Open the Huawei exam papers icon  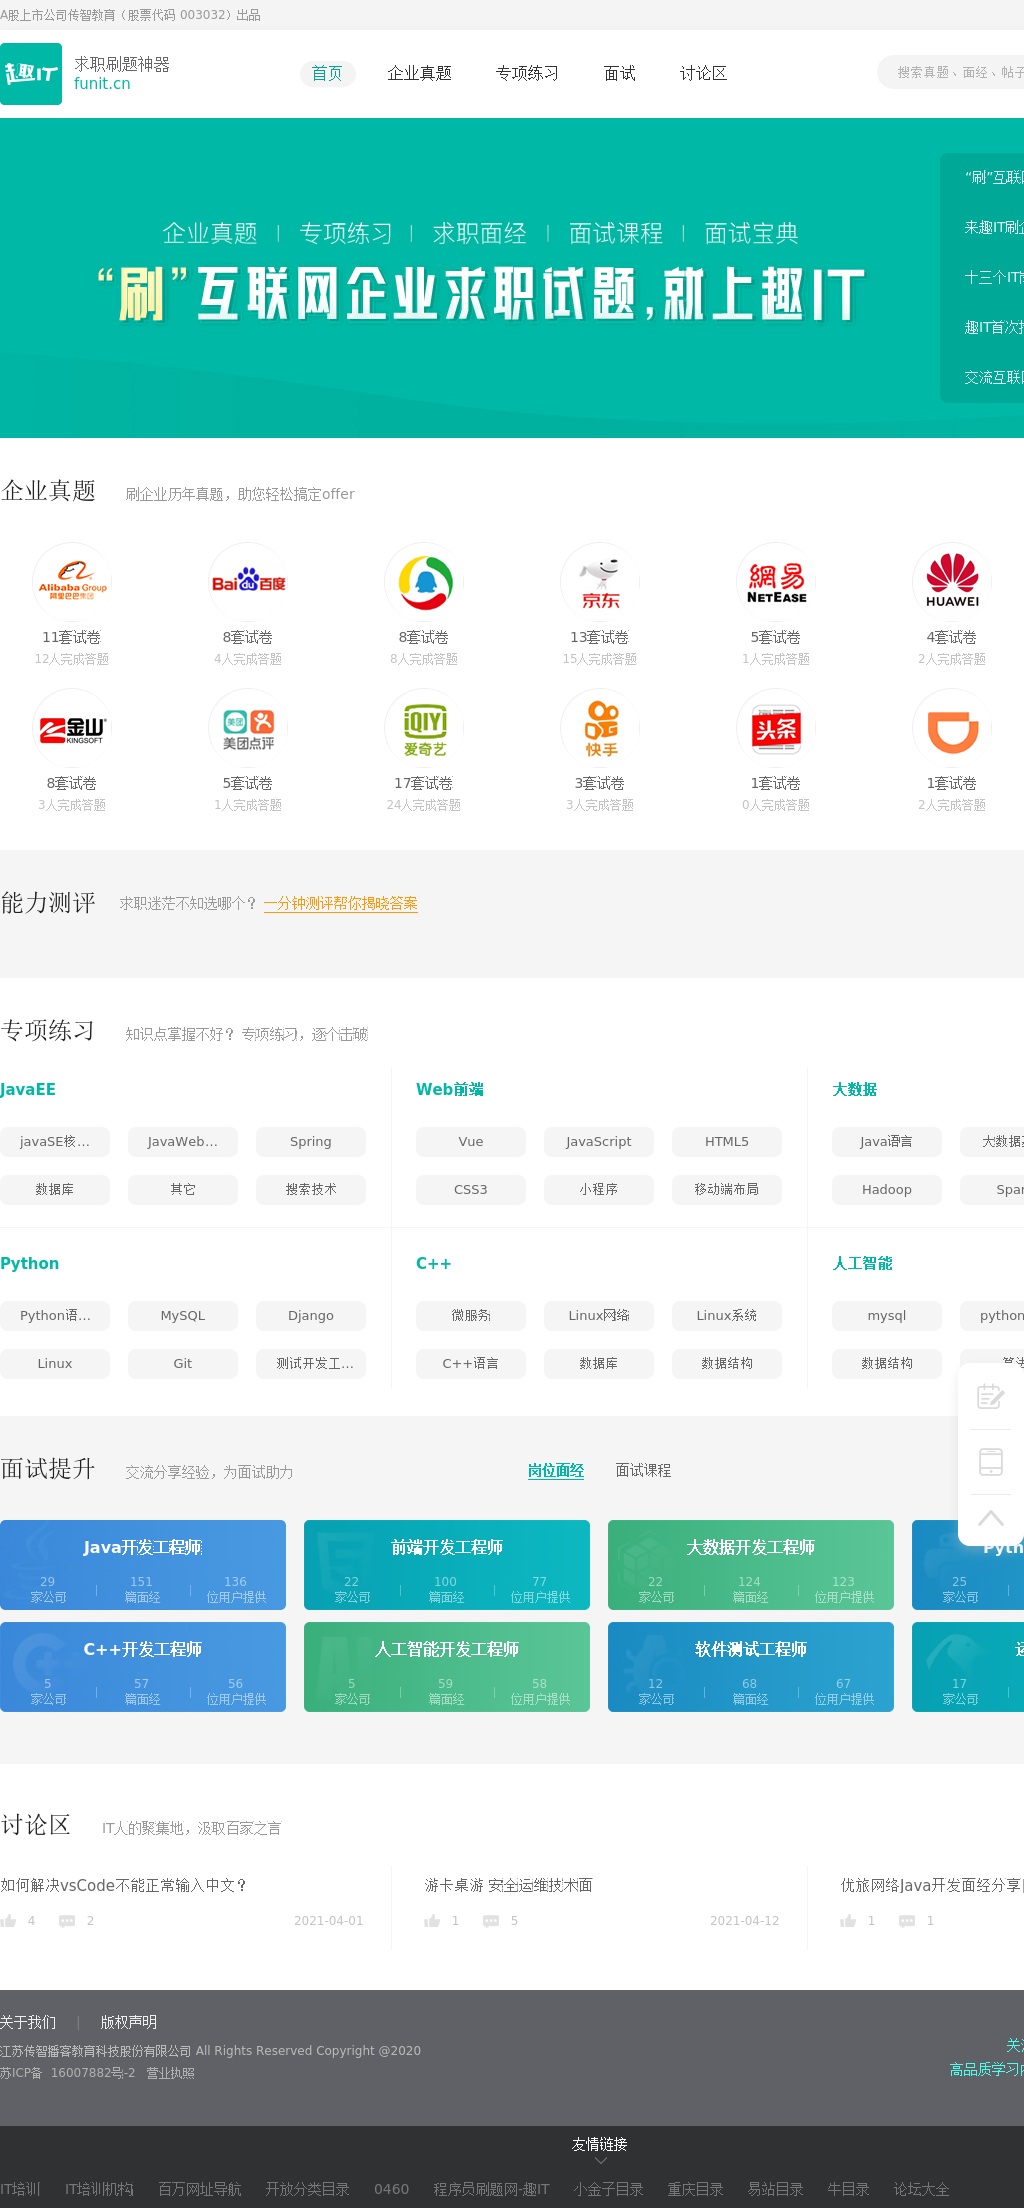click(952, 582)
